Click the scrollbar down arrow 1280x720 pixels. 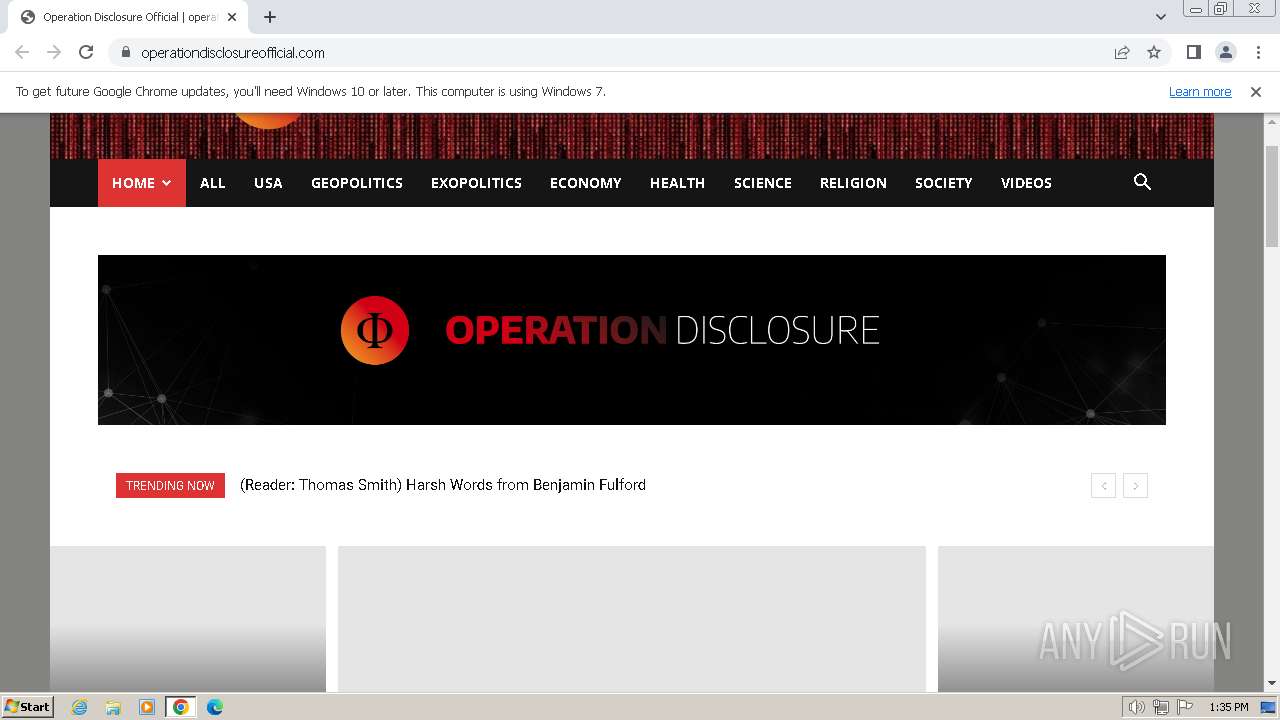pyautogui.click(x=1272, y=683)
